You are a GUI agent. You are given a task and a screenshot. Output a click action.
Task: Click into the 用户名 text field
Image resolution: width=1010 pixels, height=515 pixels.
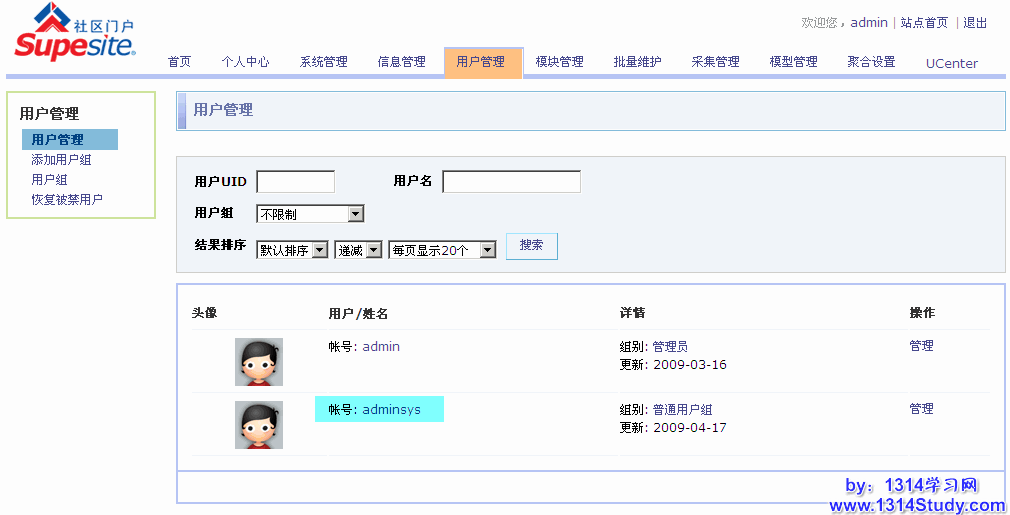511,182
